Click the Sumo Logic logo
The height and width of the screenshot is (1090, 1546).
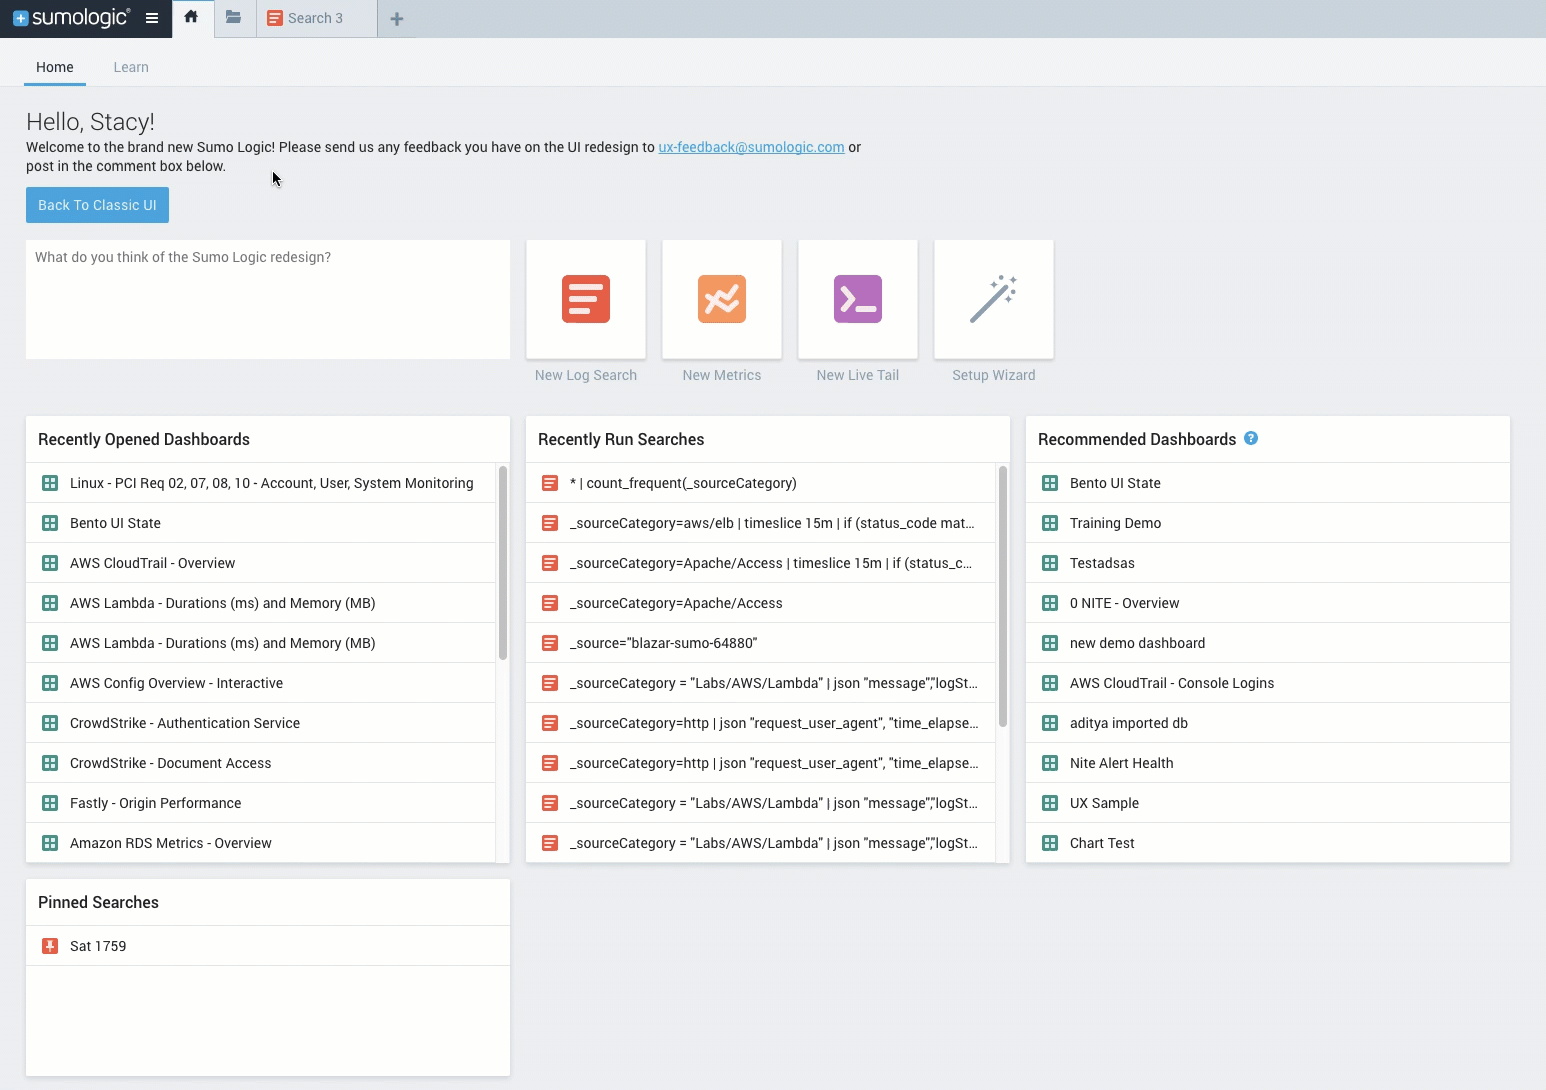tap(70, 17)
